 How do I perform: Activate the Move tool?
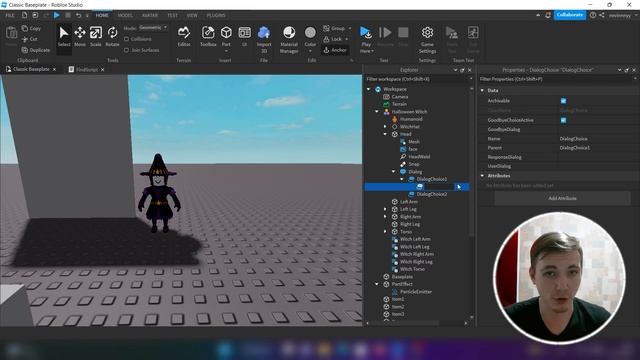coord(80,36)
